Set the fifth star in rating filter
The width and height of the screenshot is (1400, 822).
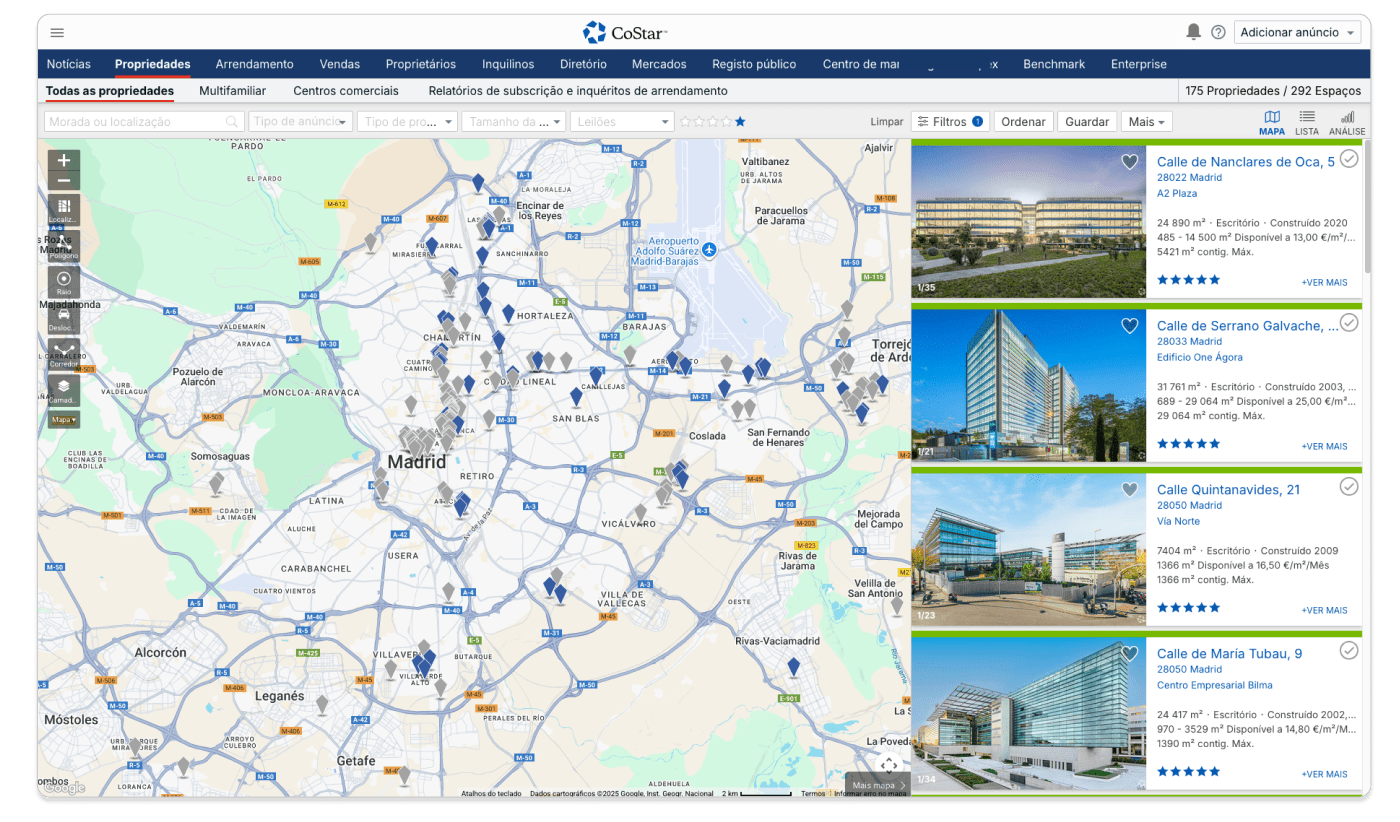740,121
